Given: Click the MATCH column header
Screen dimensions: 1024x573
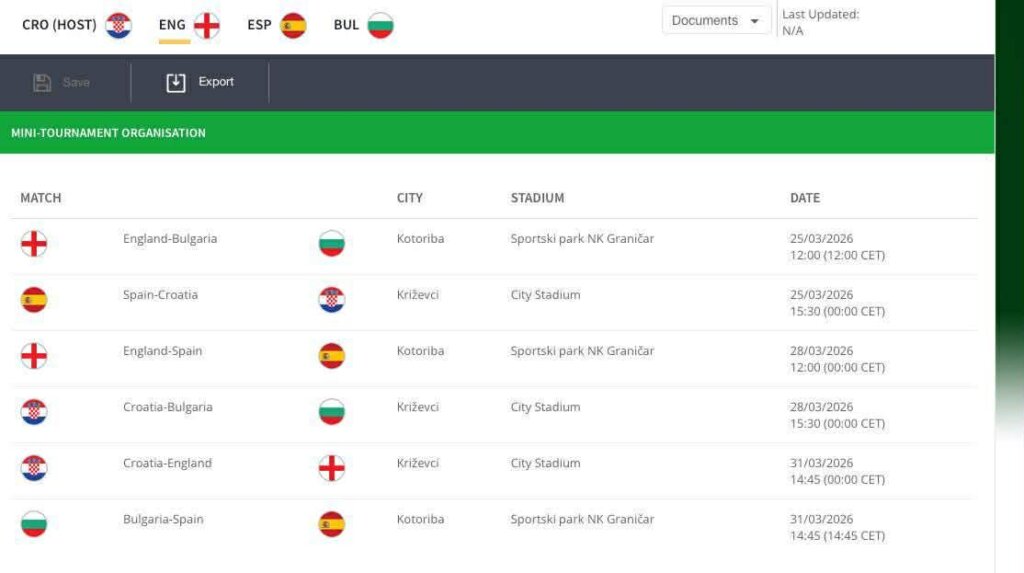Looking at the screenshot, I should (41, 198).
